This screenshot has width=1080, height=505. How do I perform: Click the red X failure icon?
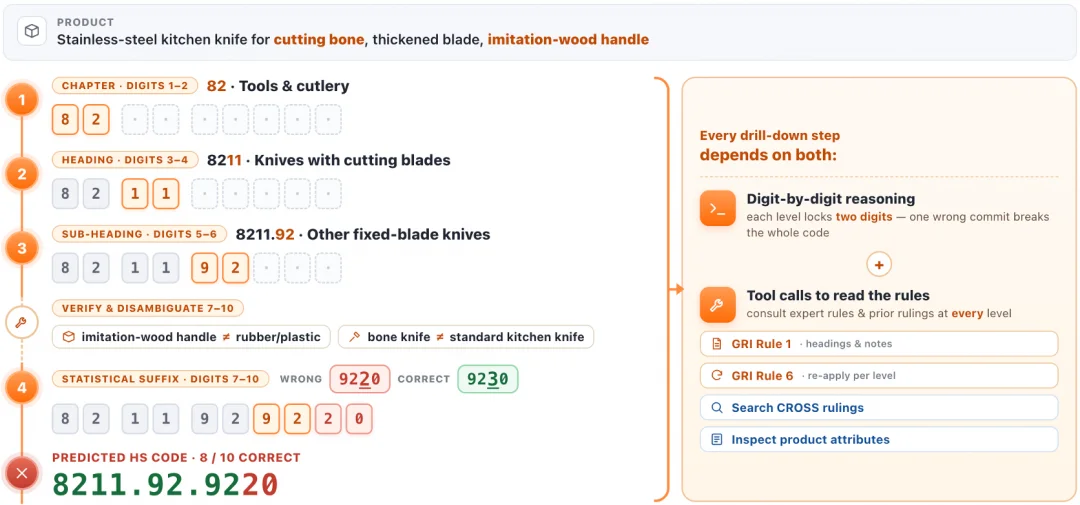click(x=21, y=473)
